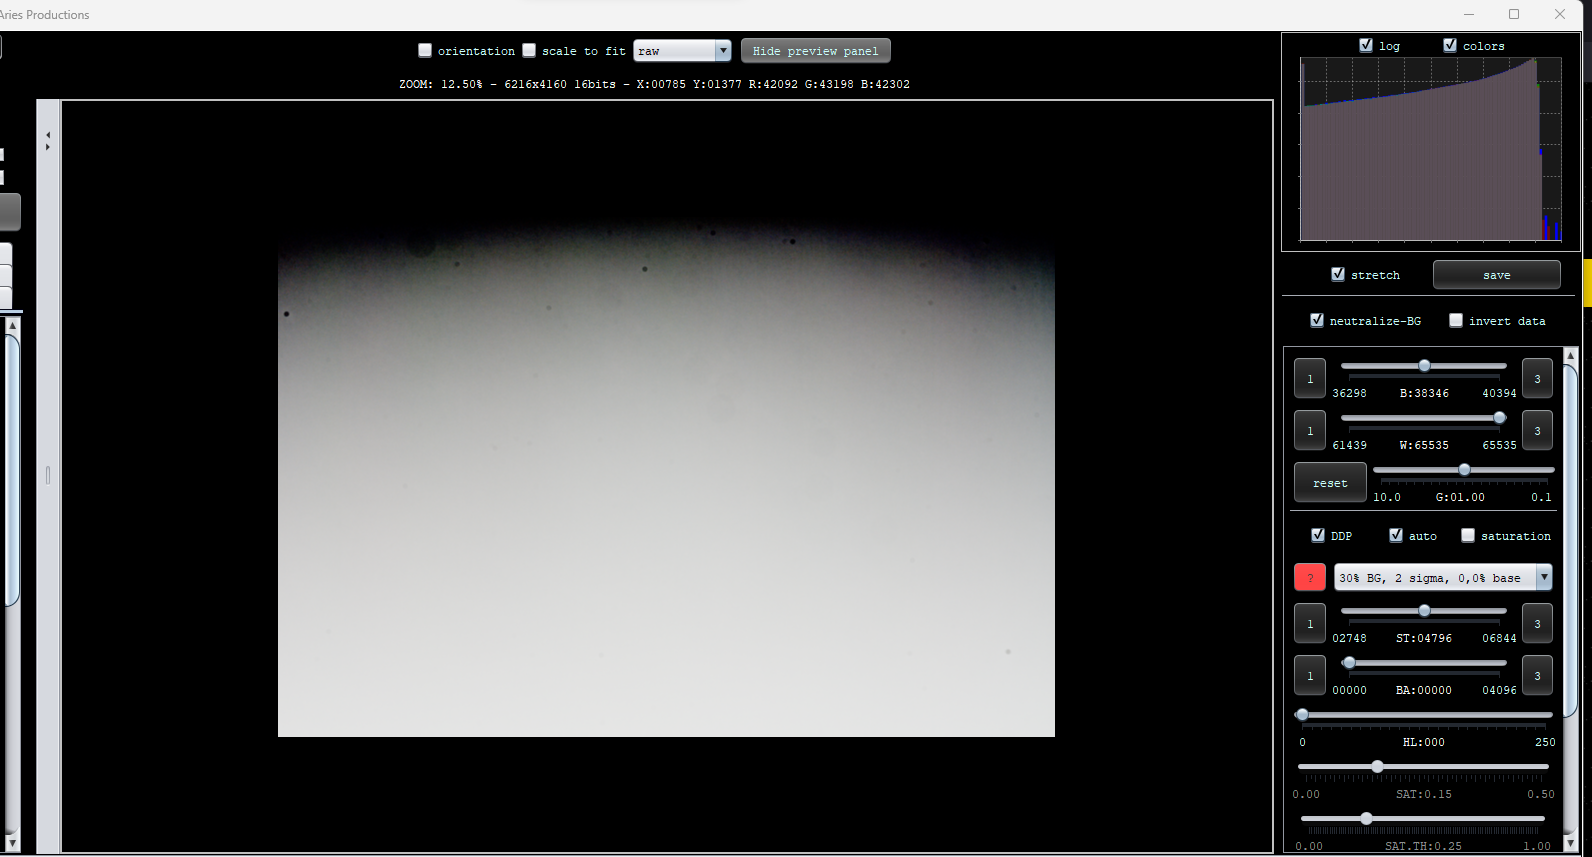Click the white point W:65535 slider
Viewport: 1592px width, 857px height.
(1424, 418)
